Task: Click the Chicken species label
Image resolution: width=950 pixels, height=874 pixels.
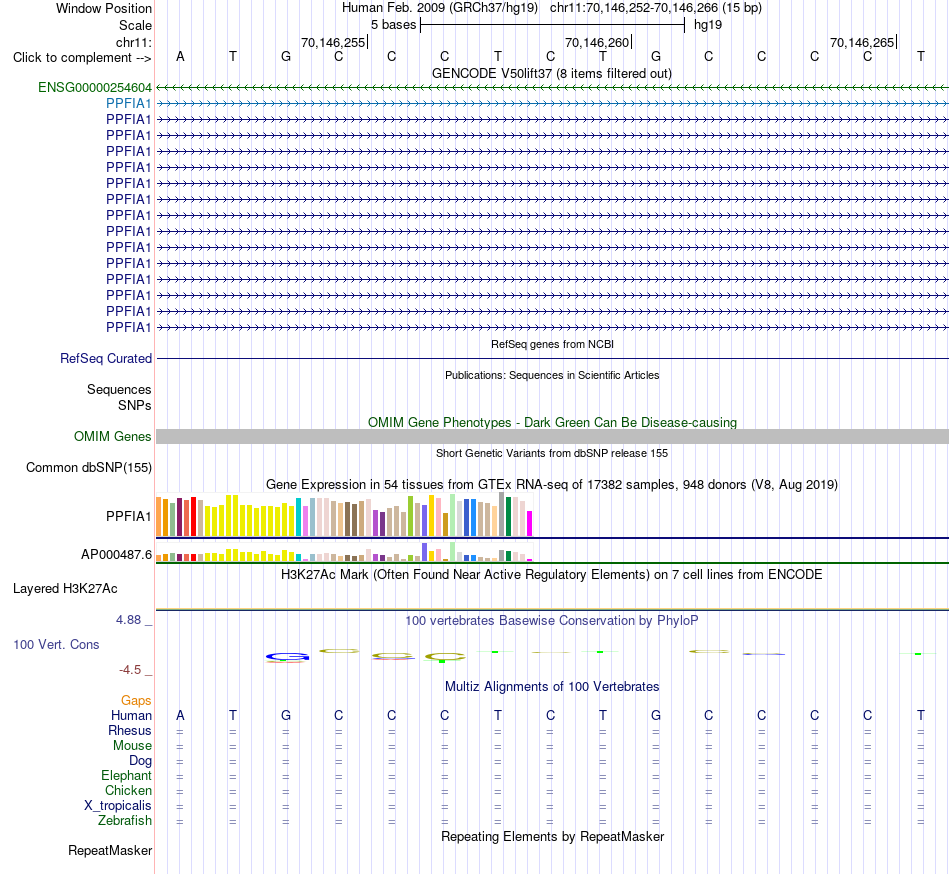Action: point(128,790)
